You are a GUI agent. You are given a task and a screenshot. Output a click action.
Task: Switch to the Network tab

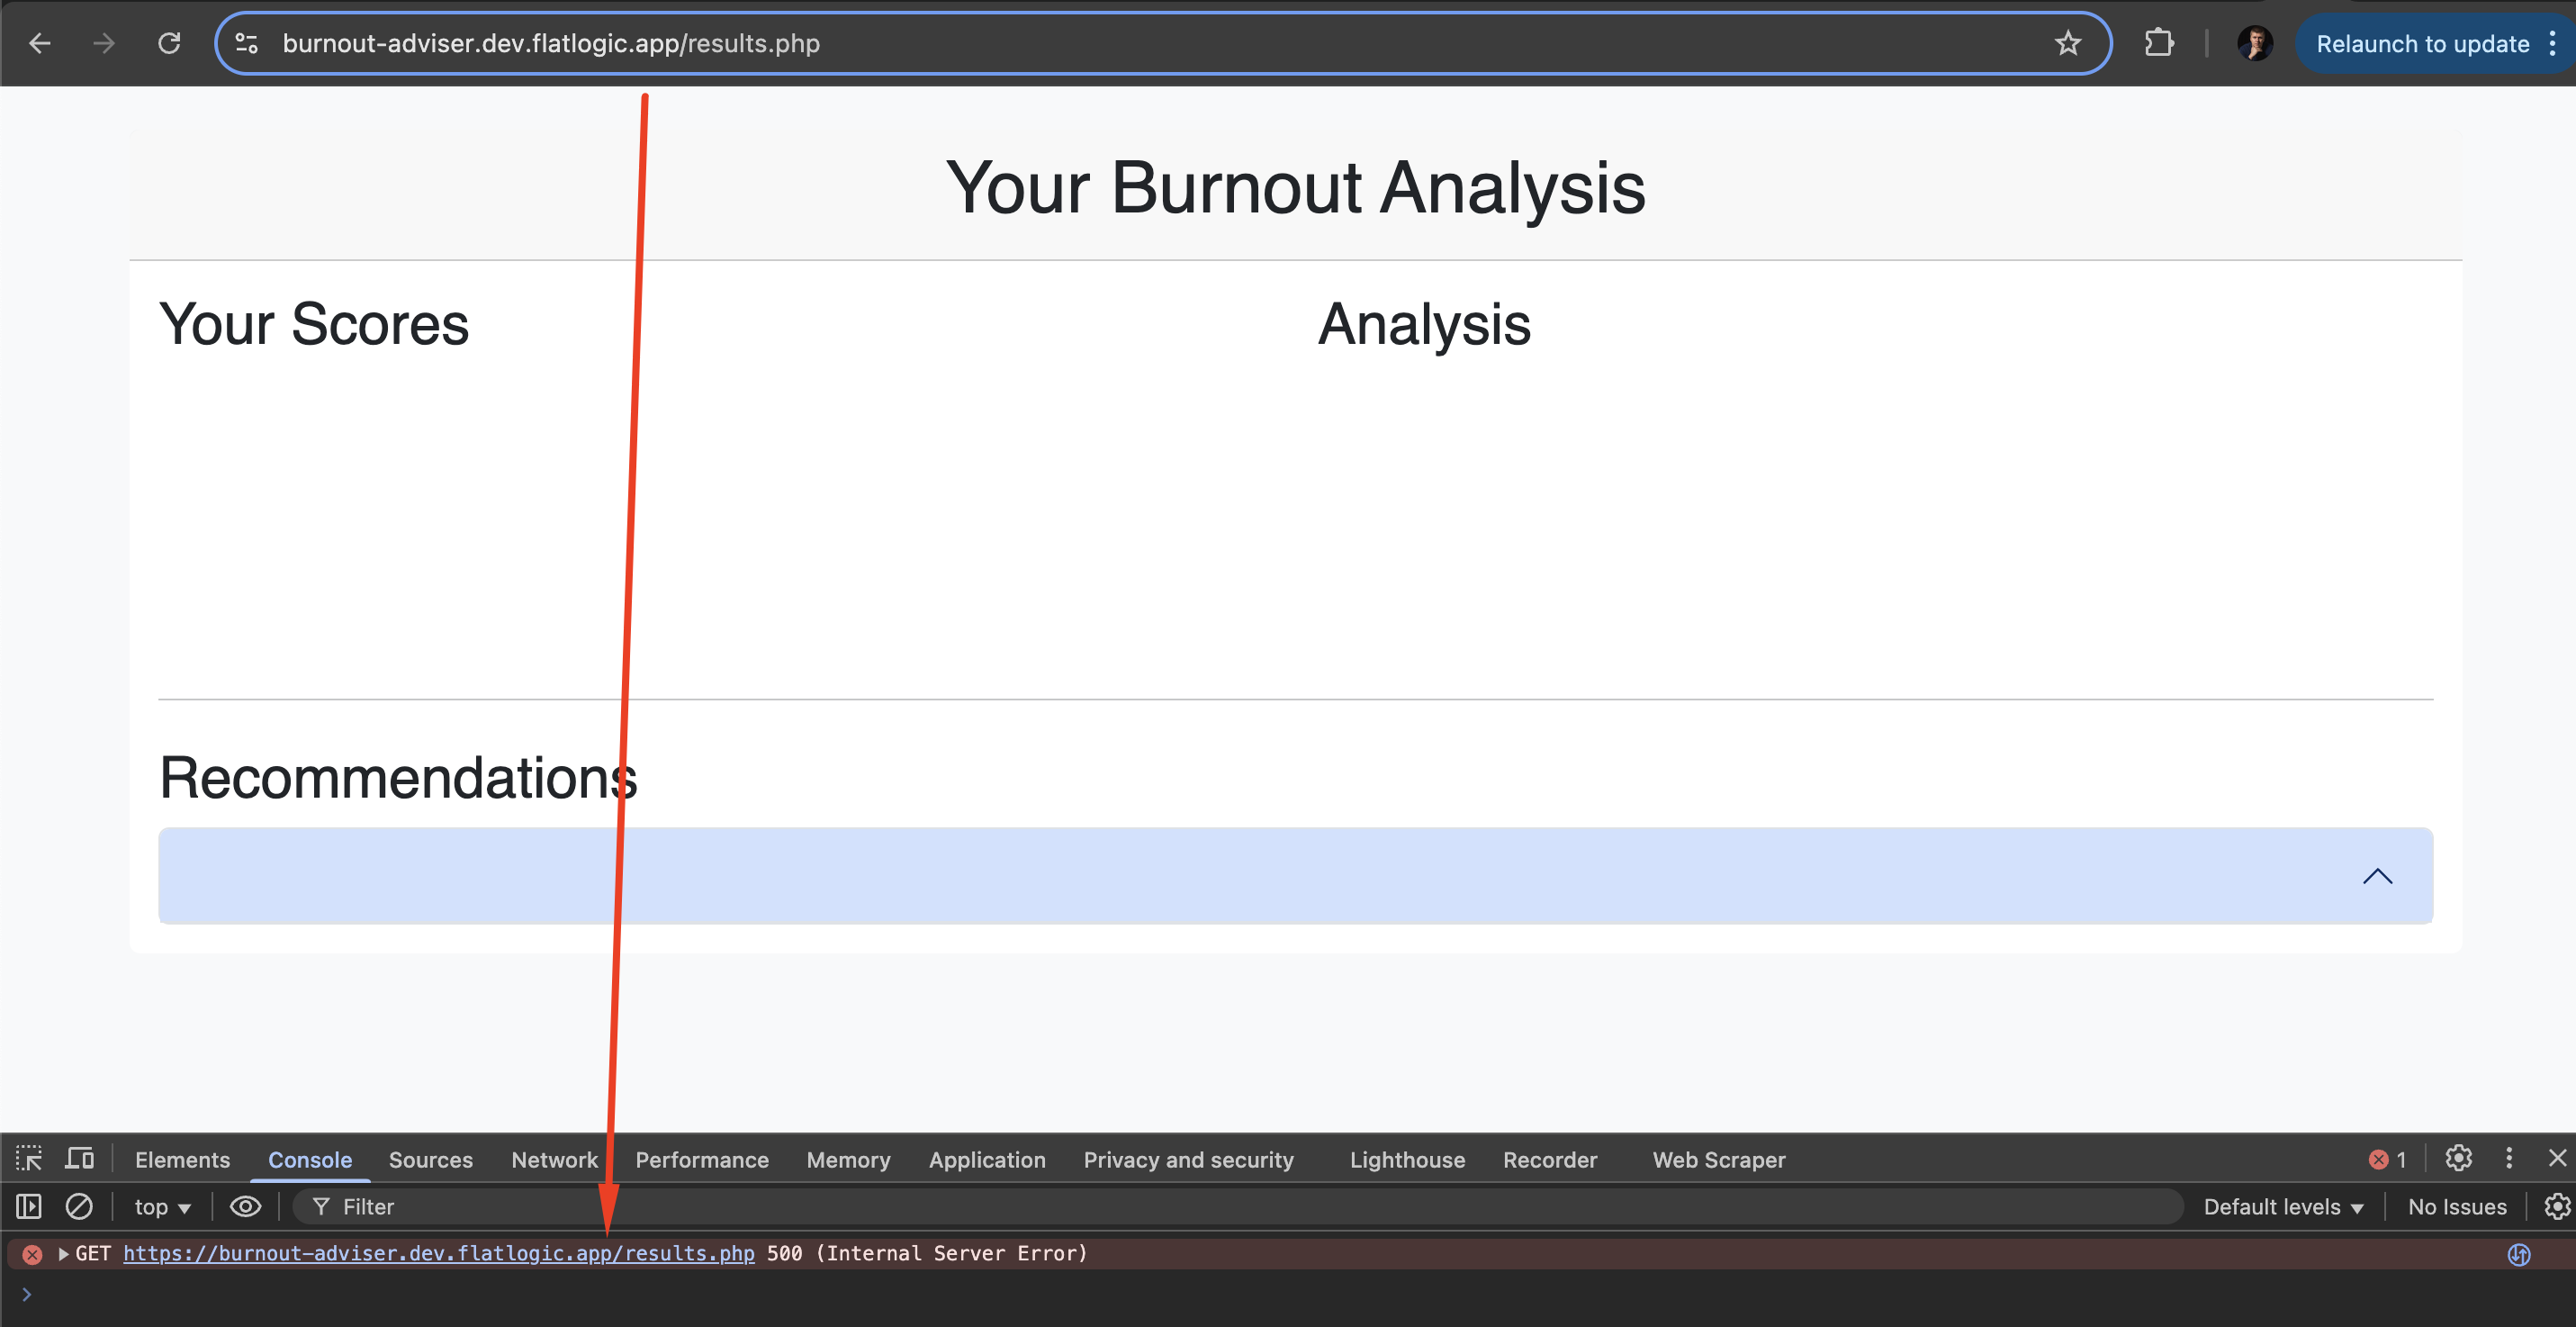(x=554, y=1159)
